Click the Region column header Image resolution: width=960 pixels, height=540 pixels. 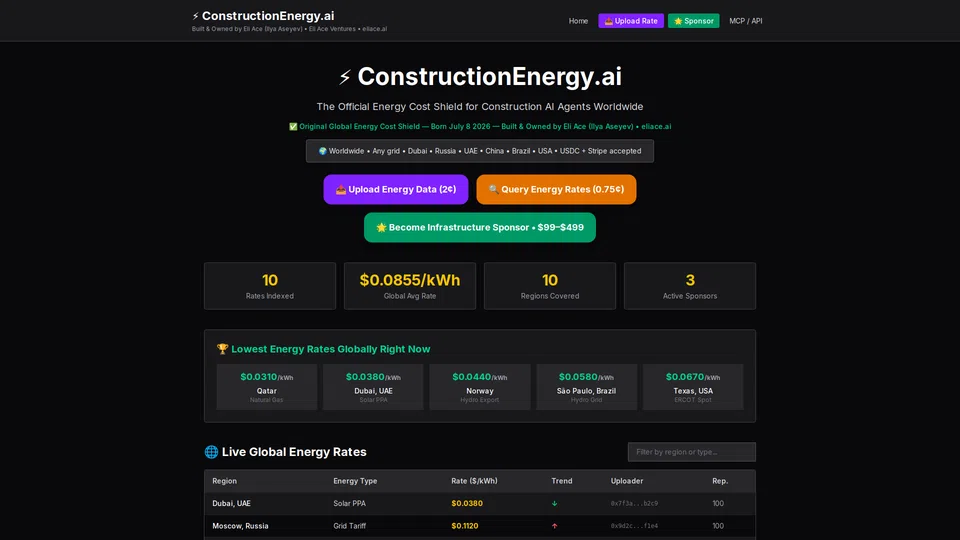tap(224, 481)
